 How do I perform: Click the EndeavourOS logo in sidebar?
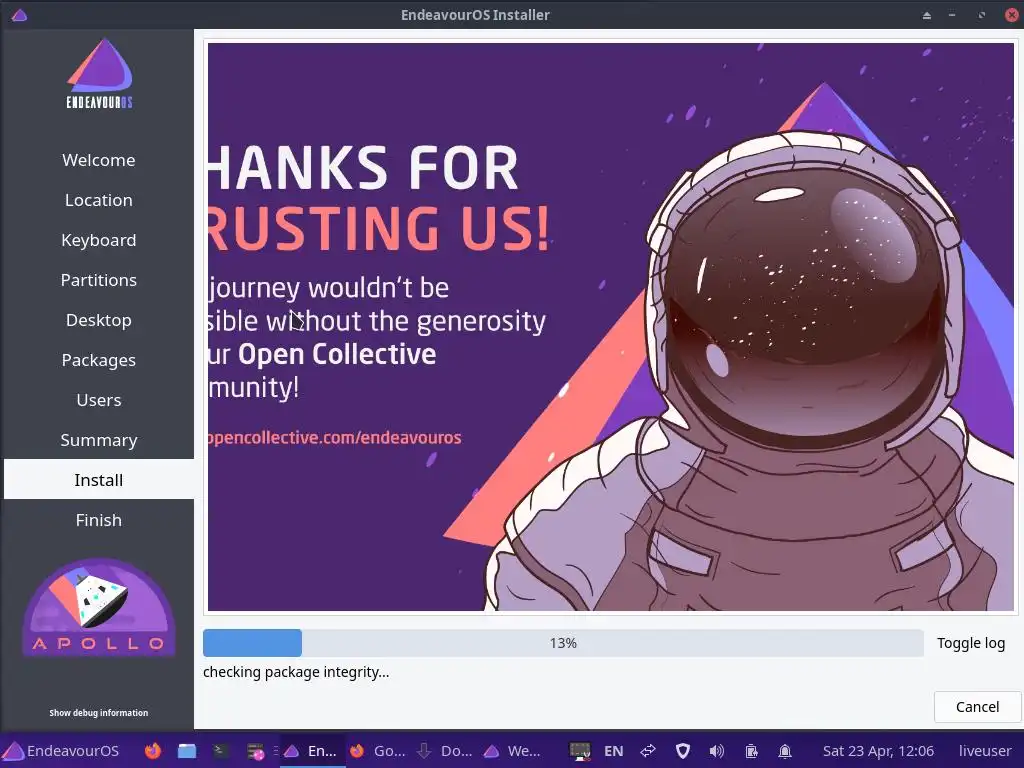coord(99,74)
